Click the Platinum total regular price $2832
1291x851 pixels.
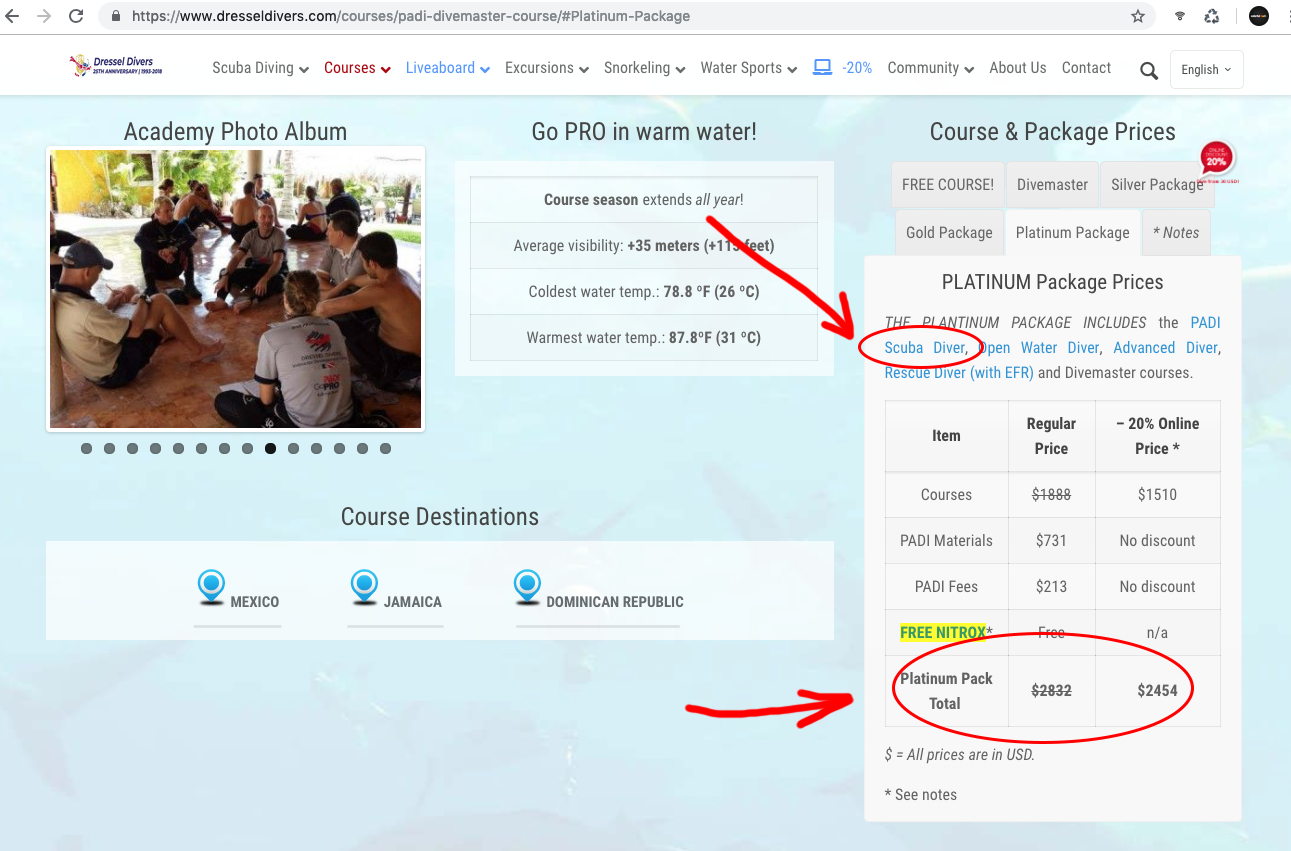pyautogui.click(x=1051, y=690)
